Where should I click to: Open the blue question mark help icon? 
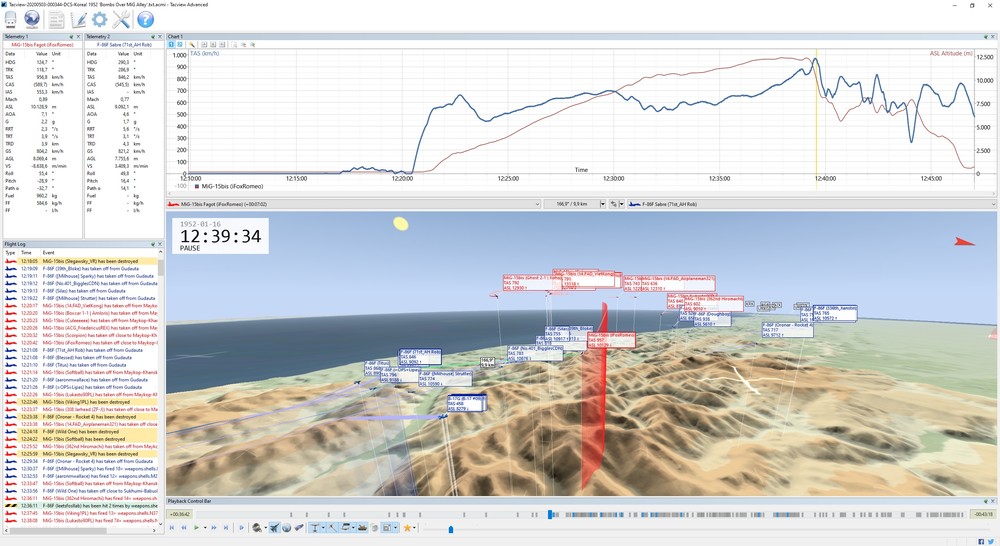pos(145,20)
